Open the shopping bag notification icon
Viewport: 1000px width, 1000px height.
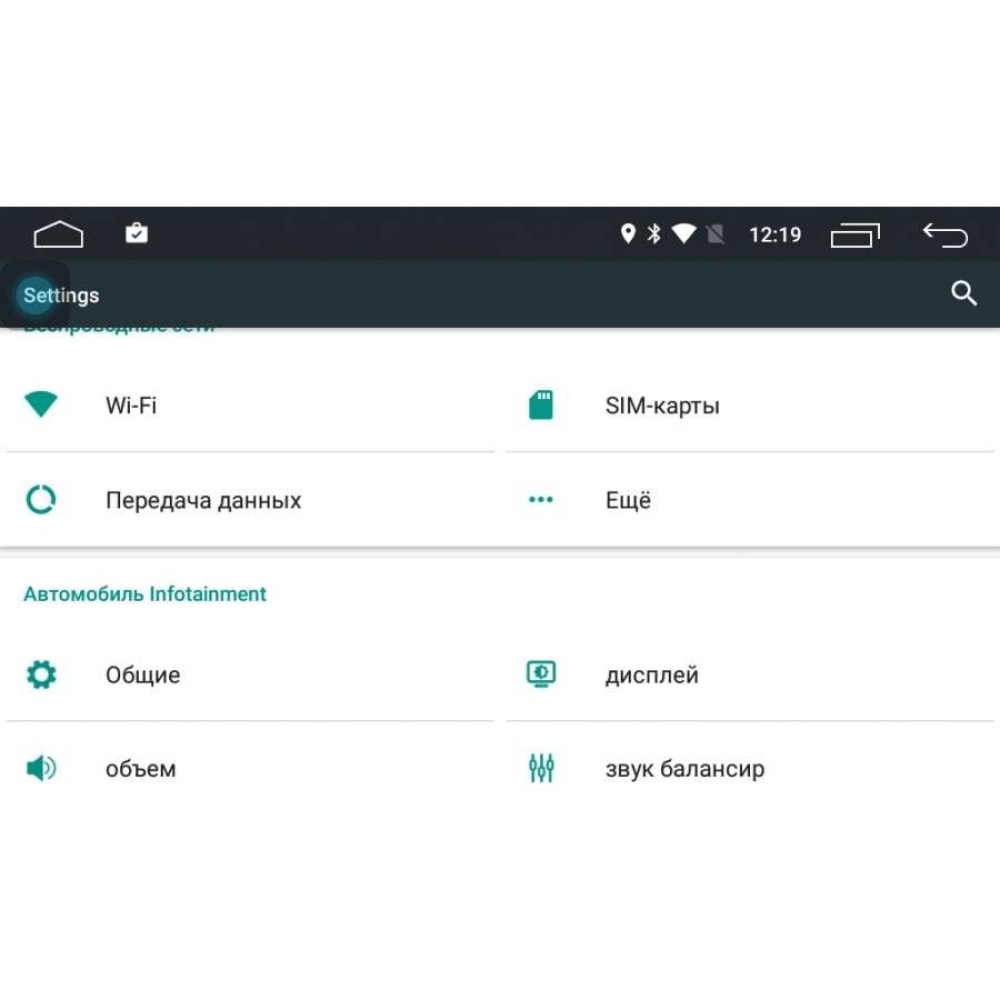[136, 233]
